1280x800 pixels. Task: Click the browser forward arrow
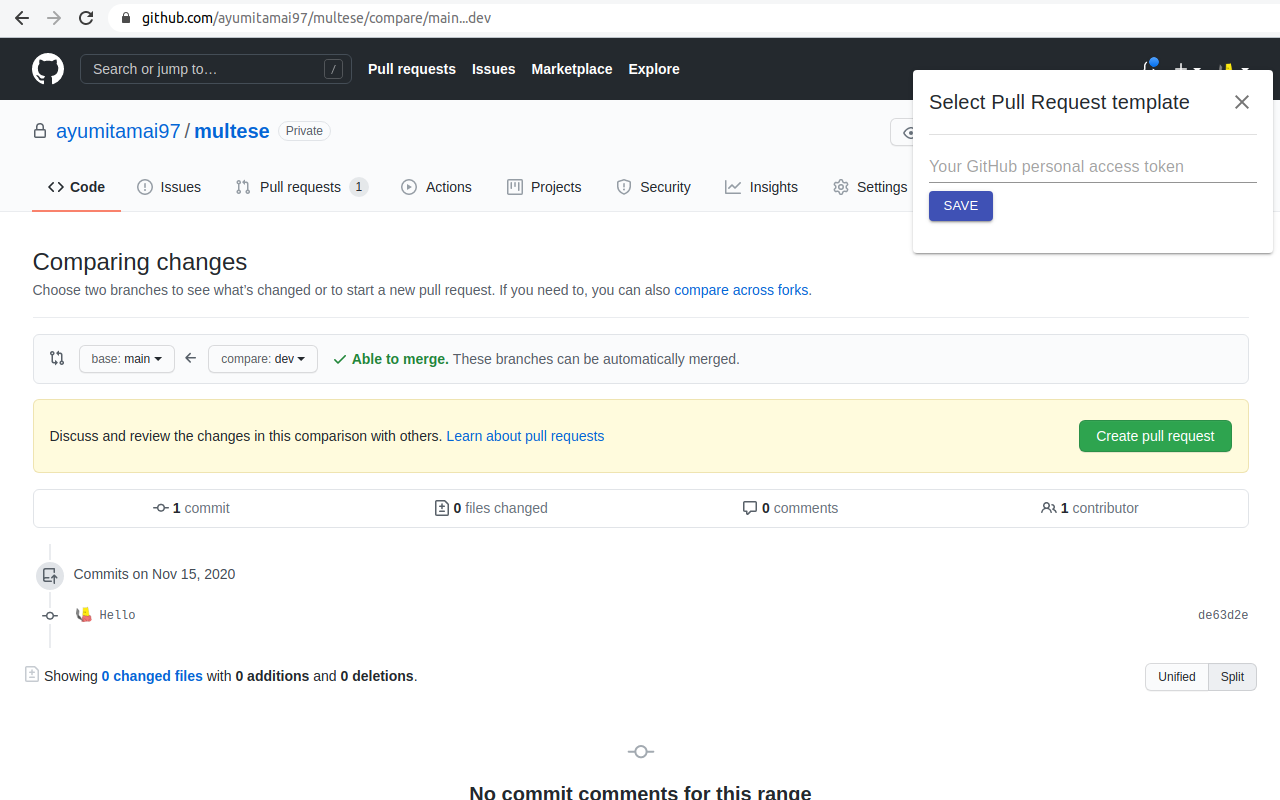click(x=54, y=18)
